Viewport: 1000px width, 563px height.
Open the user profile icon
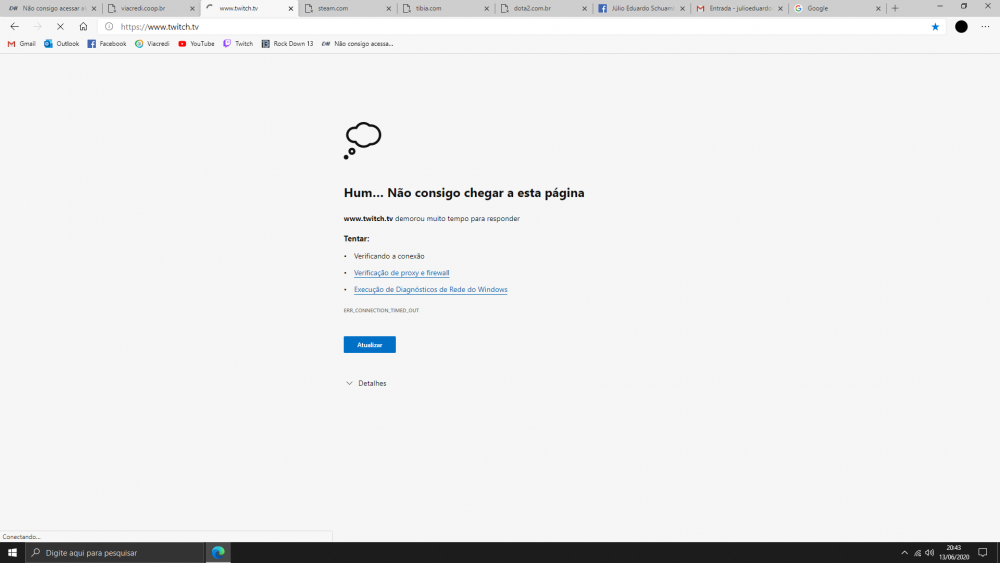(x=961, y=27)
